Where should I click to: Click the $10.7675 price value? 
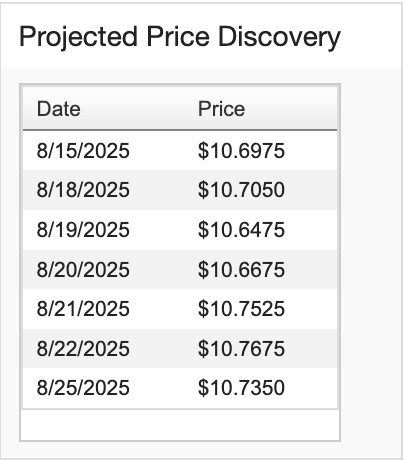241,349
